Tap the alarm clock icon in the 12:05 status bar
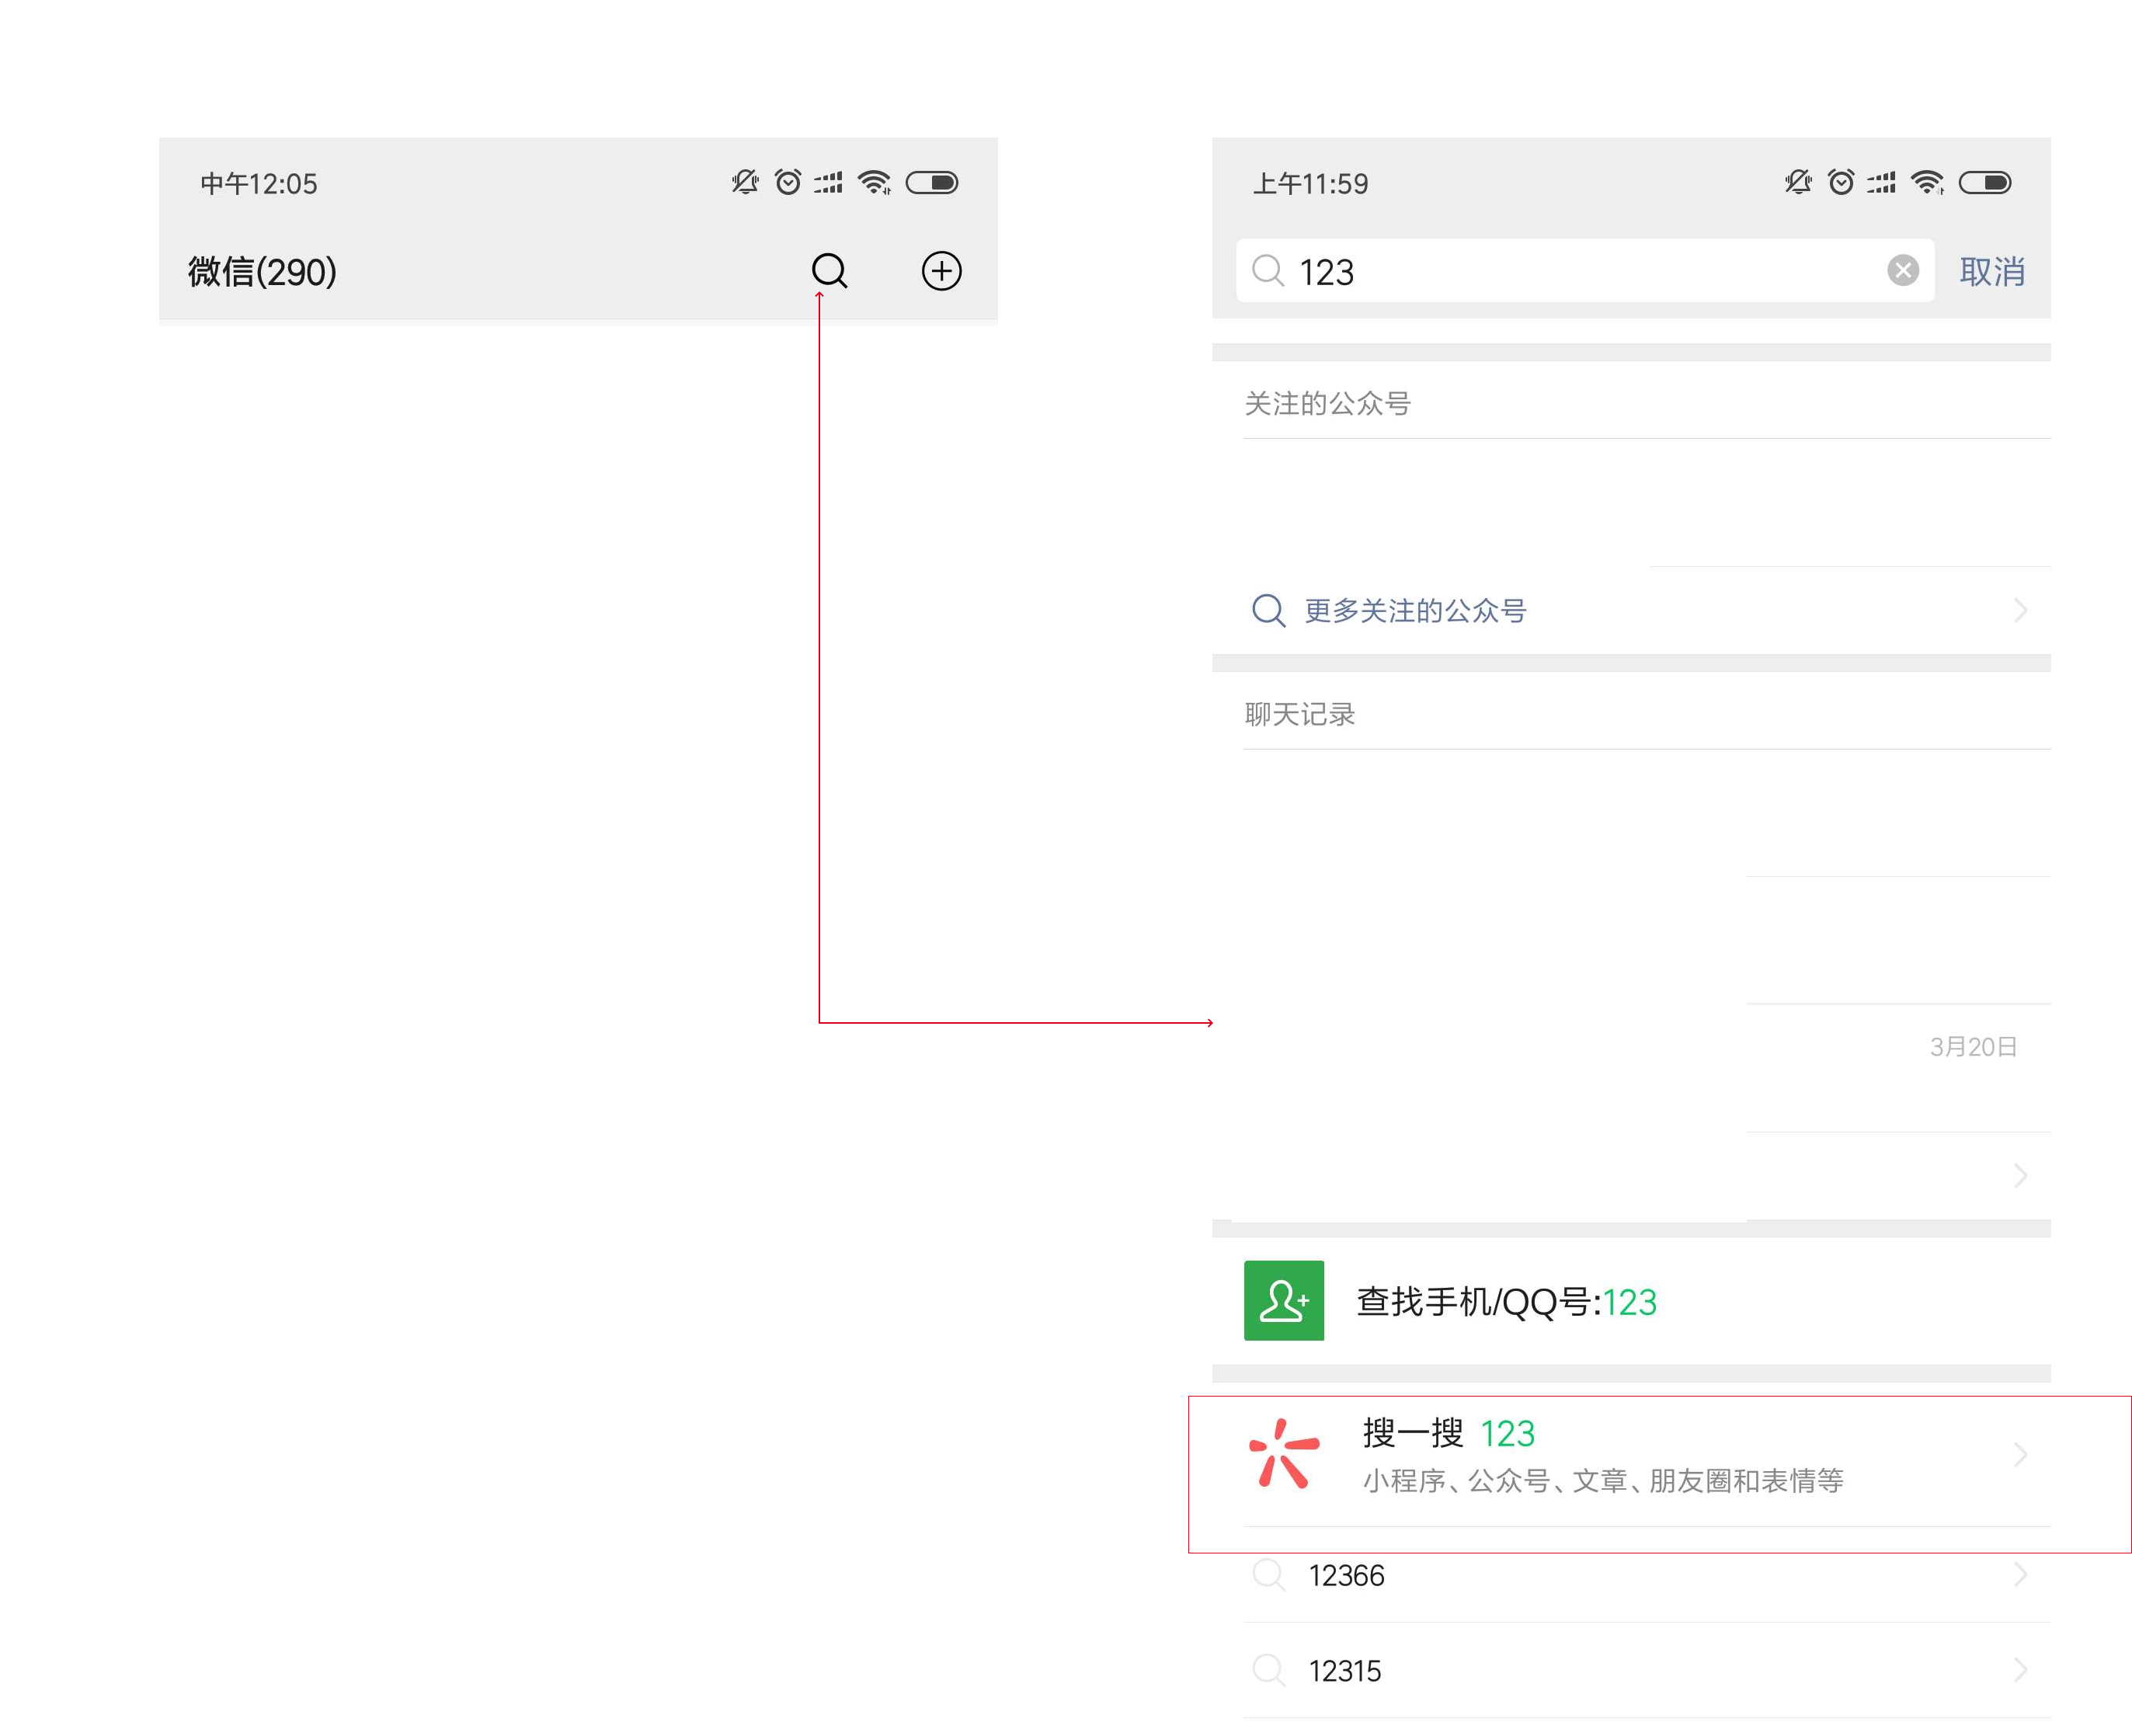 pos(788,182)
